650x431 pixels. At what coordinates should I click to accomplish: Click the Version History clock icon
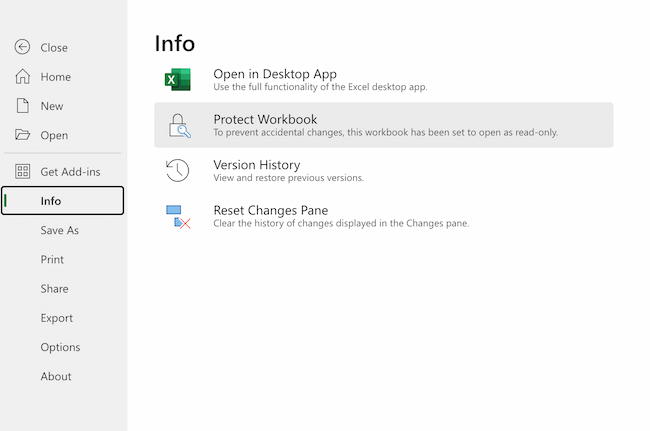point(178,171)
